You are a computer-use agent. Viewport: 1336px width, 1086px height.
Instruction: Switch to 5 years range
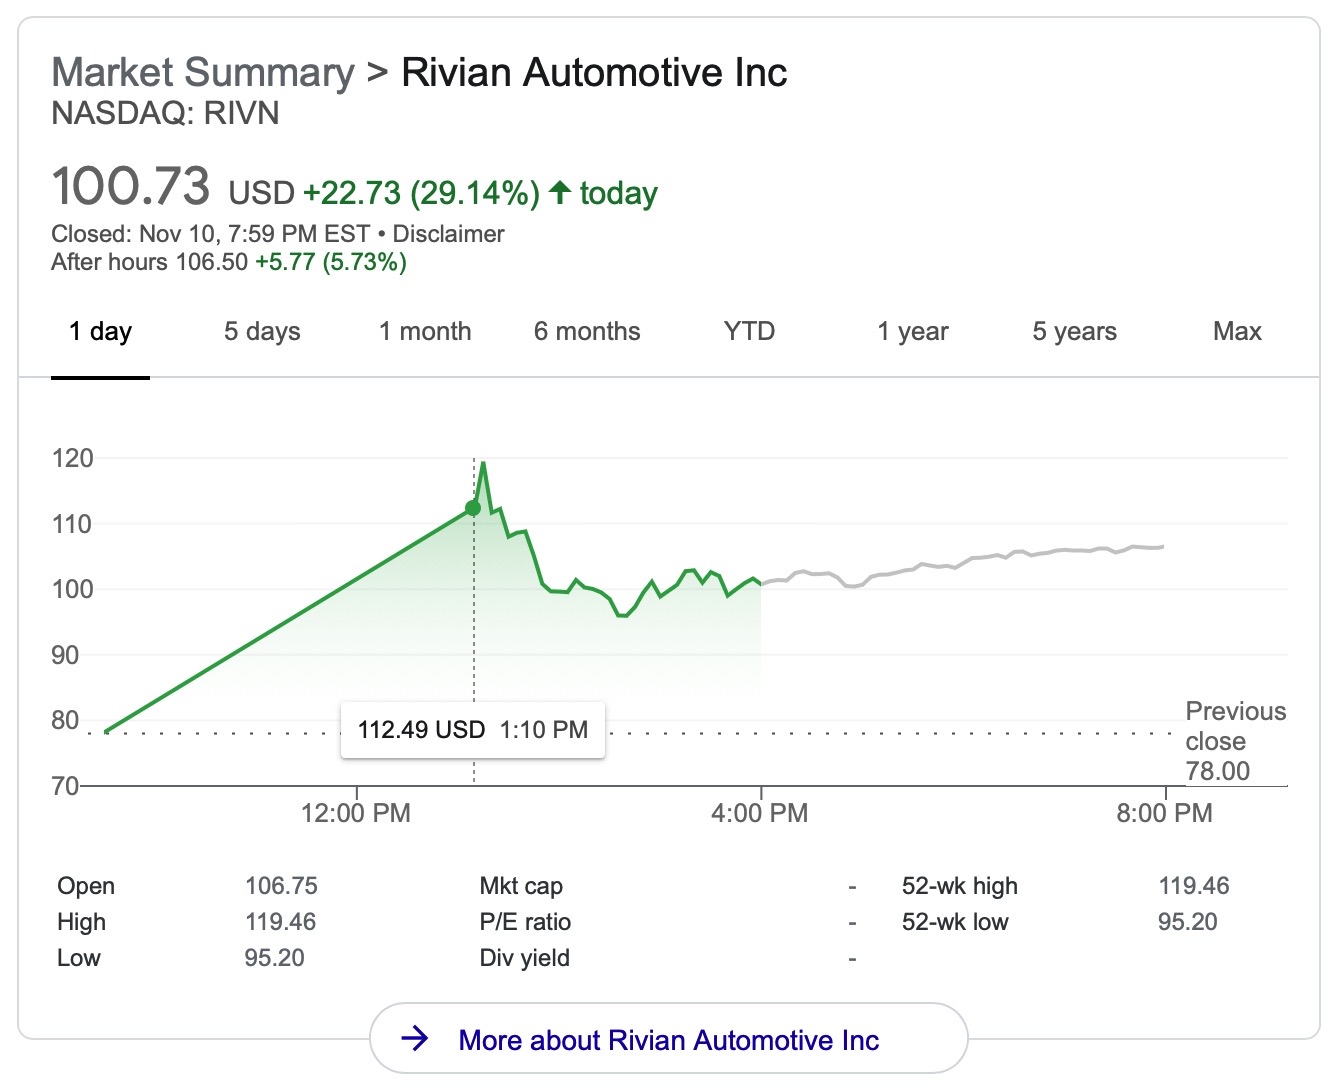click(1074, 332)
